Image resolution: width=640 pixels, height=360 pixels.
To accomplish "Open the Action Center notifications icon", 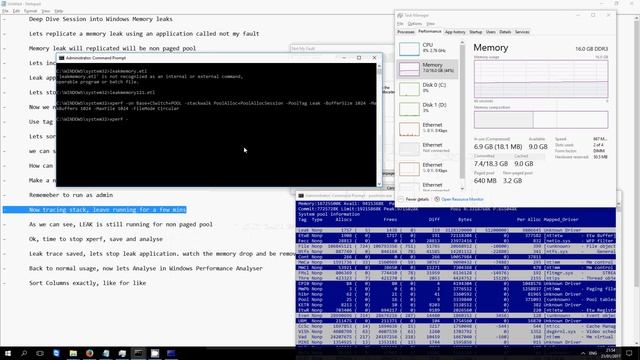I will [629, 353].
